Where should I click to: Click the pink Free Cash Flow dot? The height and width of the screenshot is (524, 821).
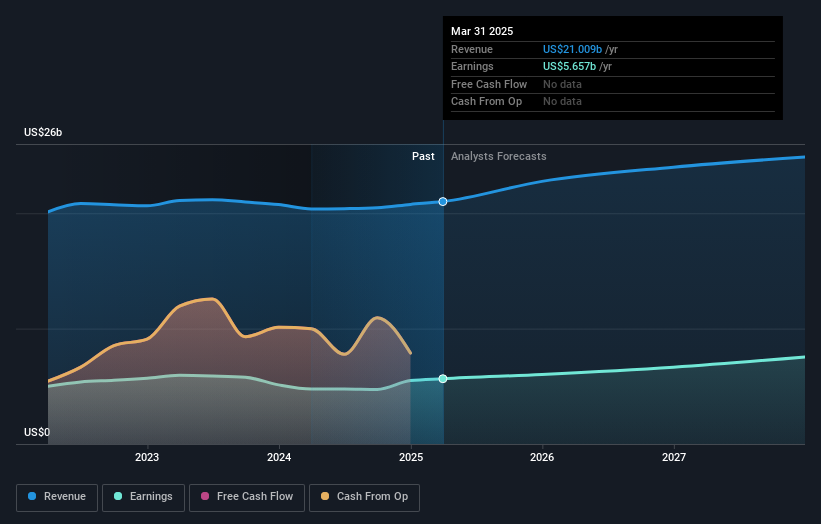205,496
